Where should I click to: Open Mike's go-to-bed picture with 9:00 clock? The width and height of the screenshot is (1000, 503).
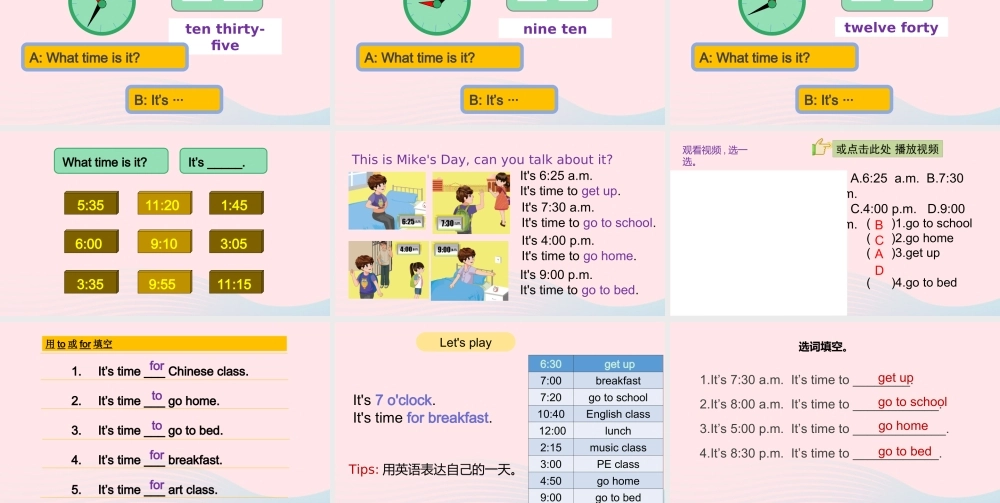(x=470, y=270)
